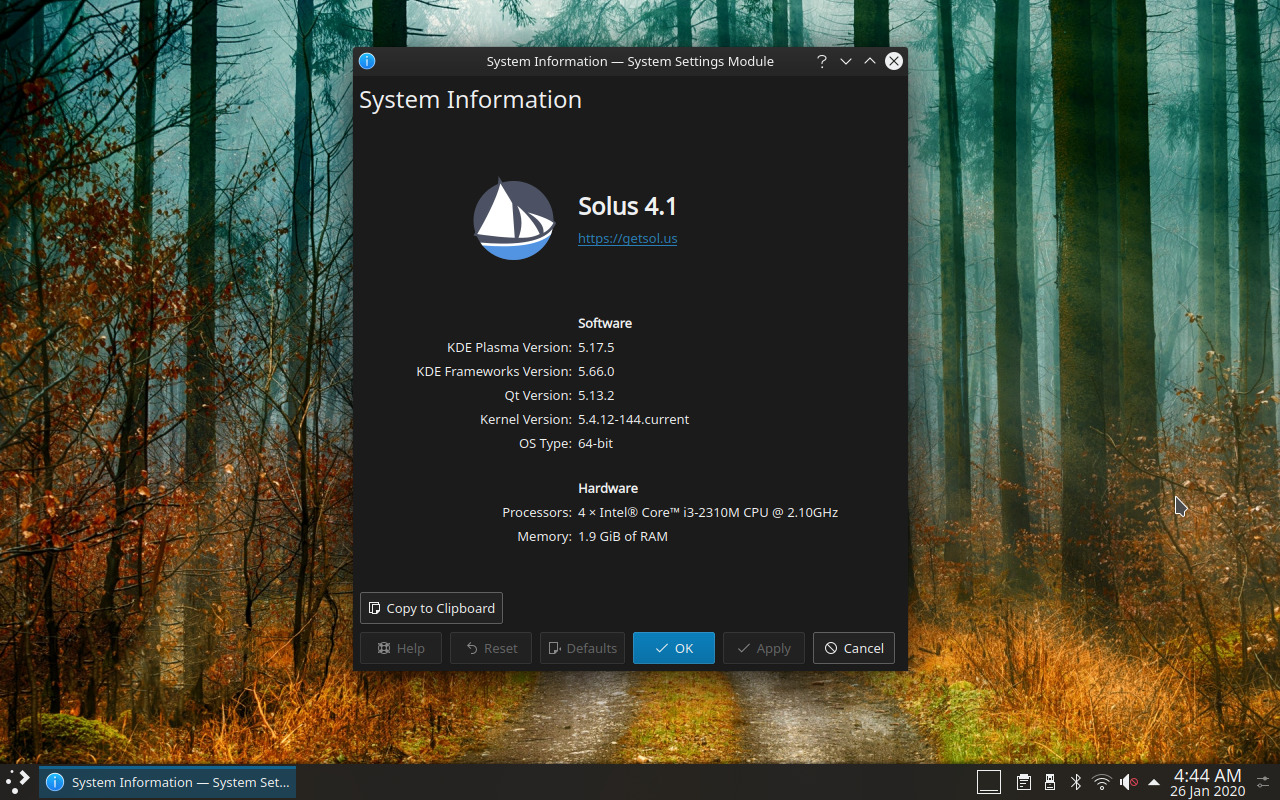Click the Defaults button
1280x800 pixels.
click(582, 648)
